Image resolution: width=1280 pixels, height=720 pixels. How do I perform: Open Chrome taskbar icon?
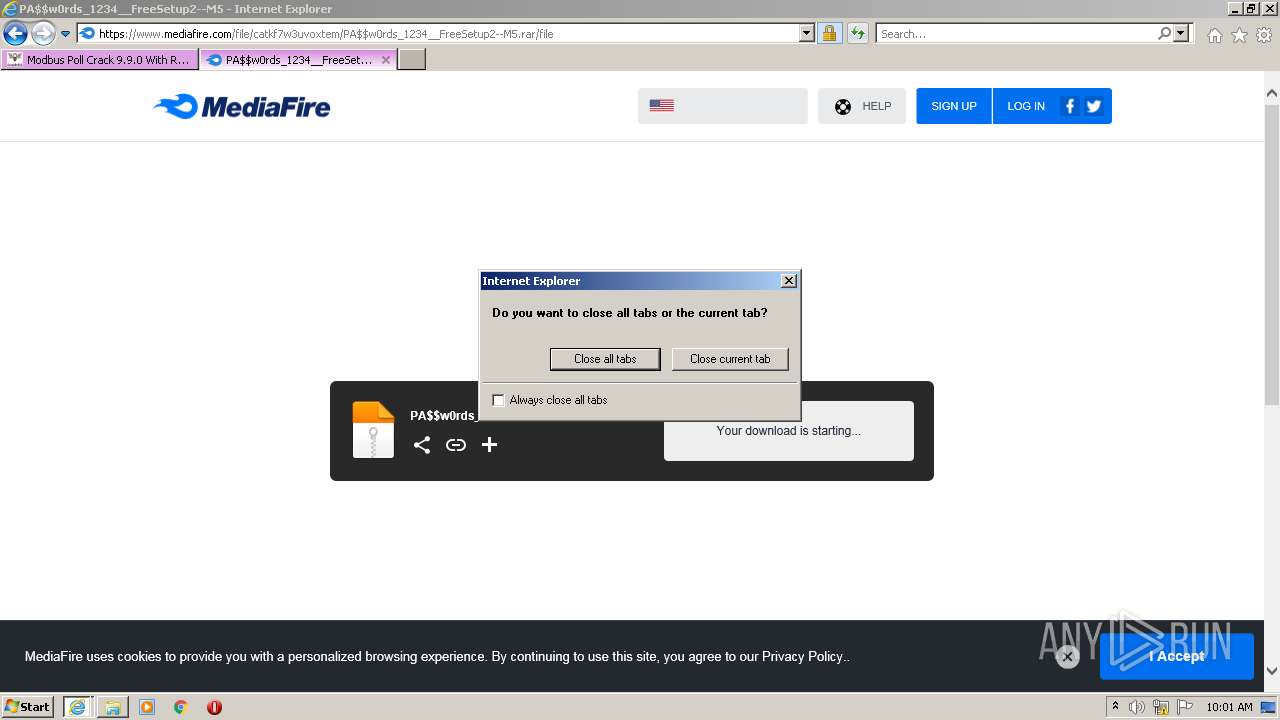point(181,707)
